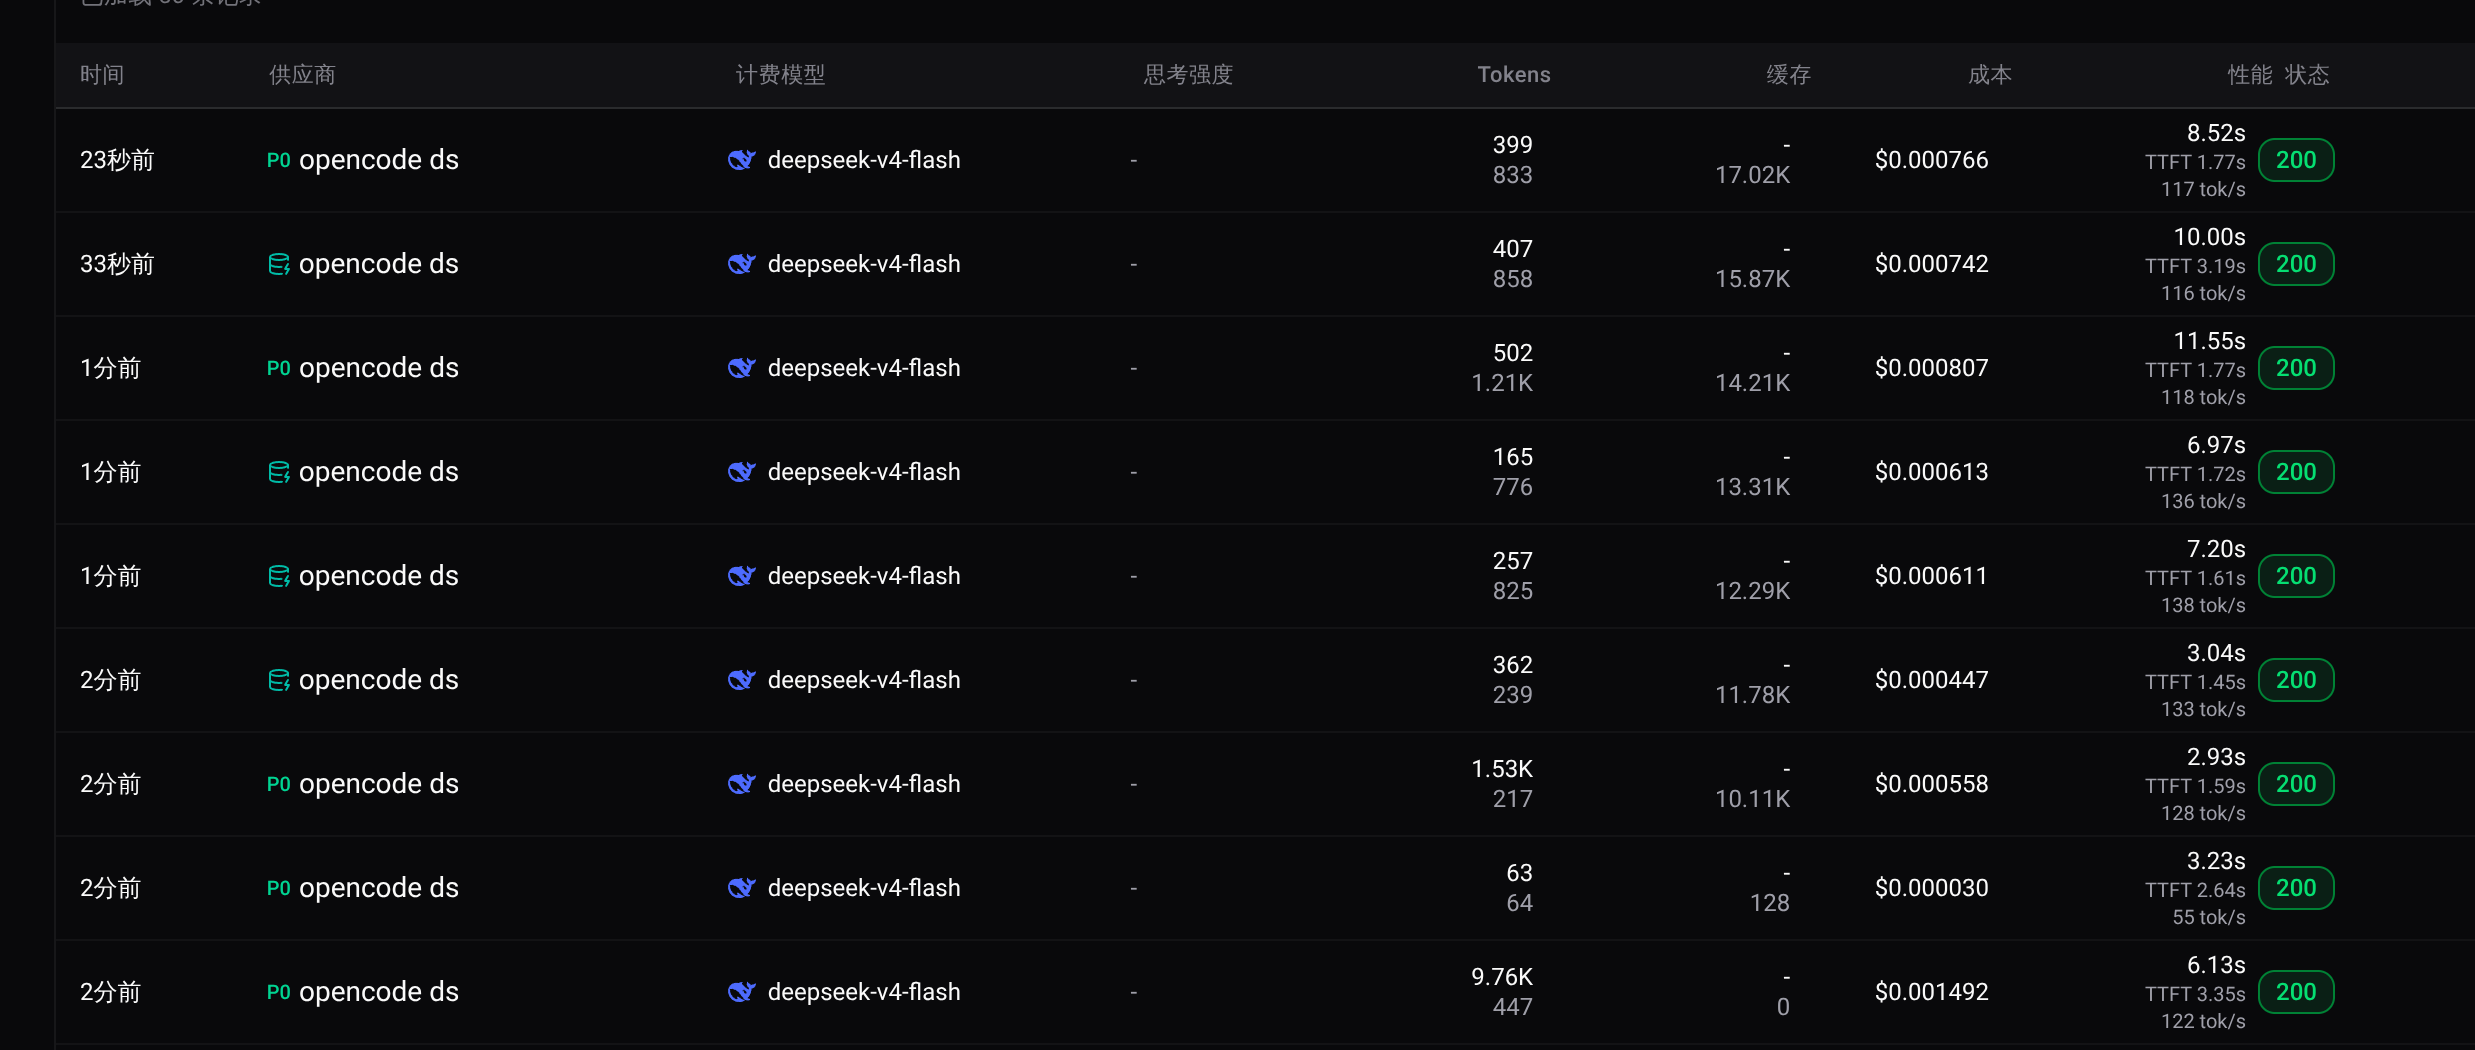The image size is (2475, 1050).
Task: Click database provider icon in the $0.000613 row
Action: coord(279,472)
